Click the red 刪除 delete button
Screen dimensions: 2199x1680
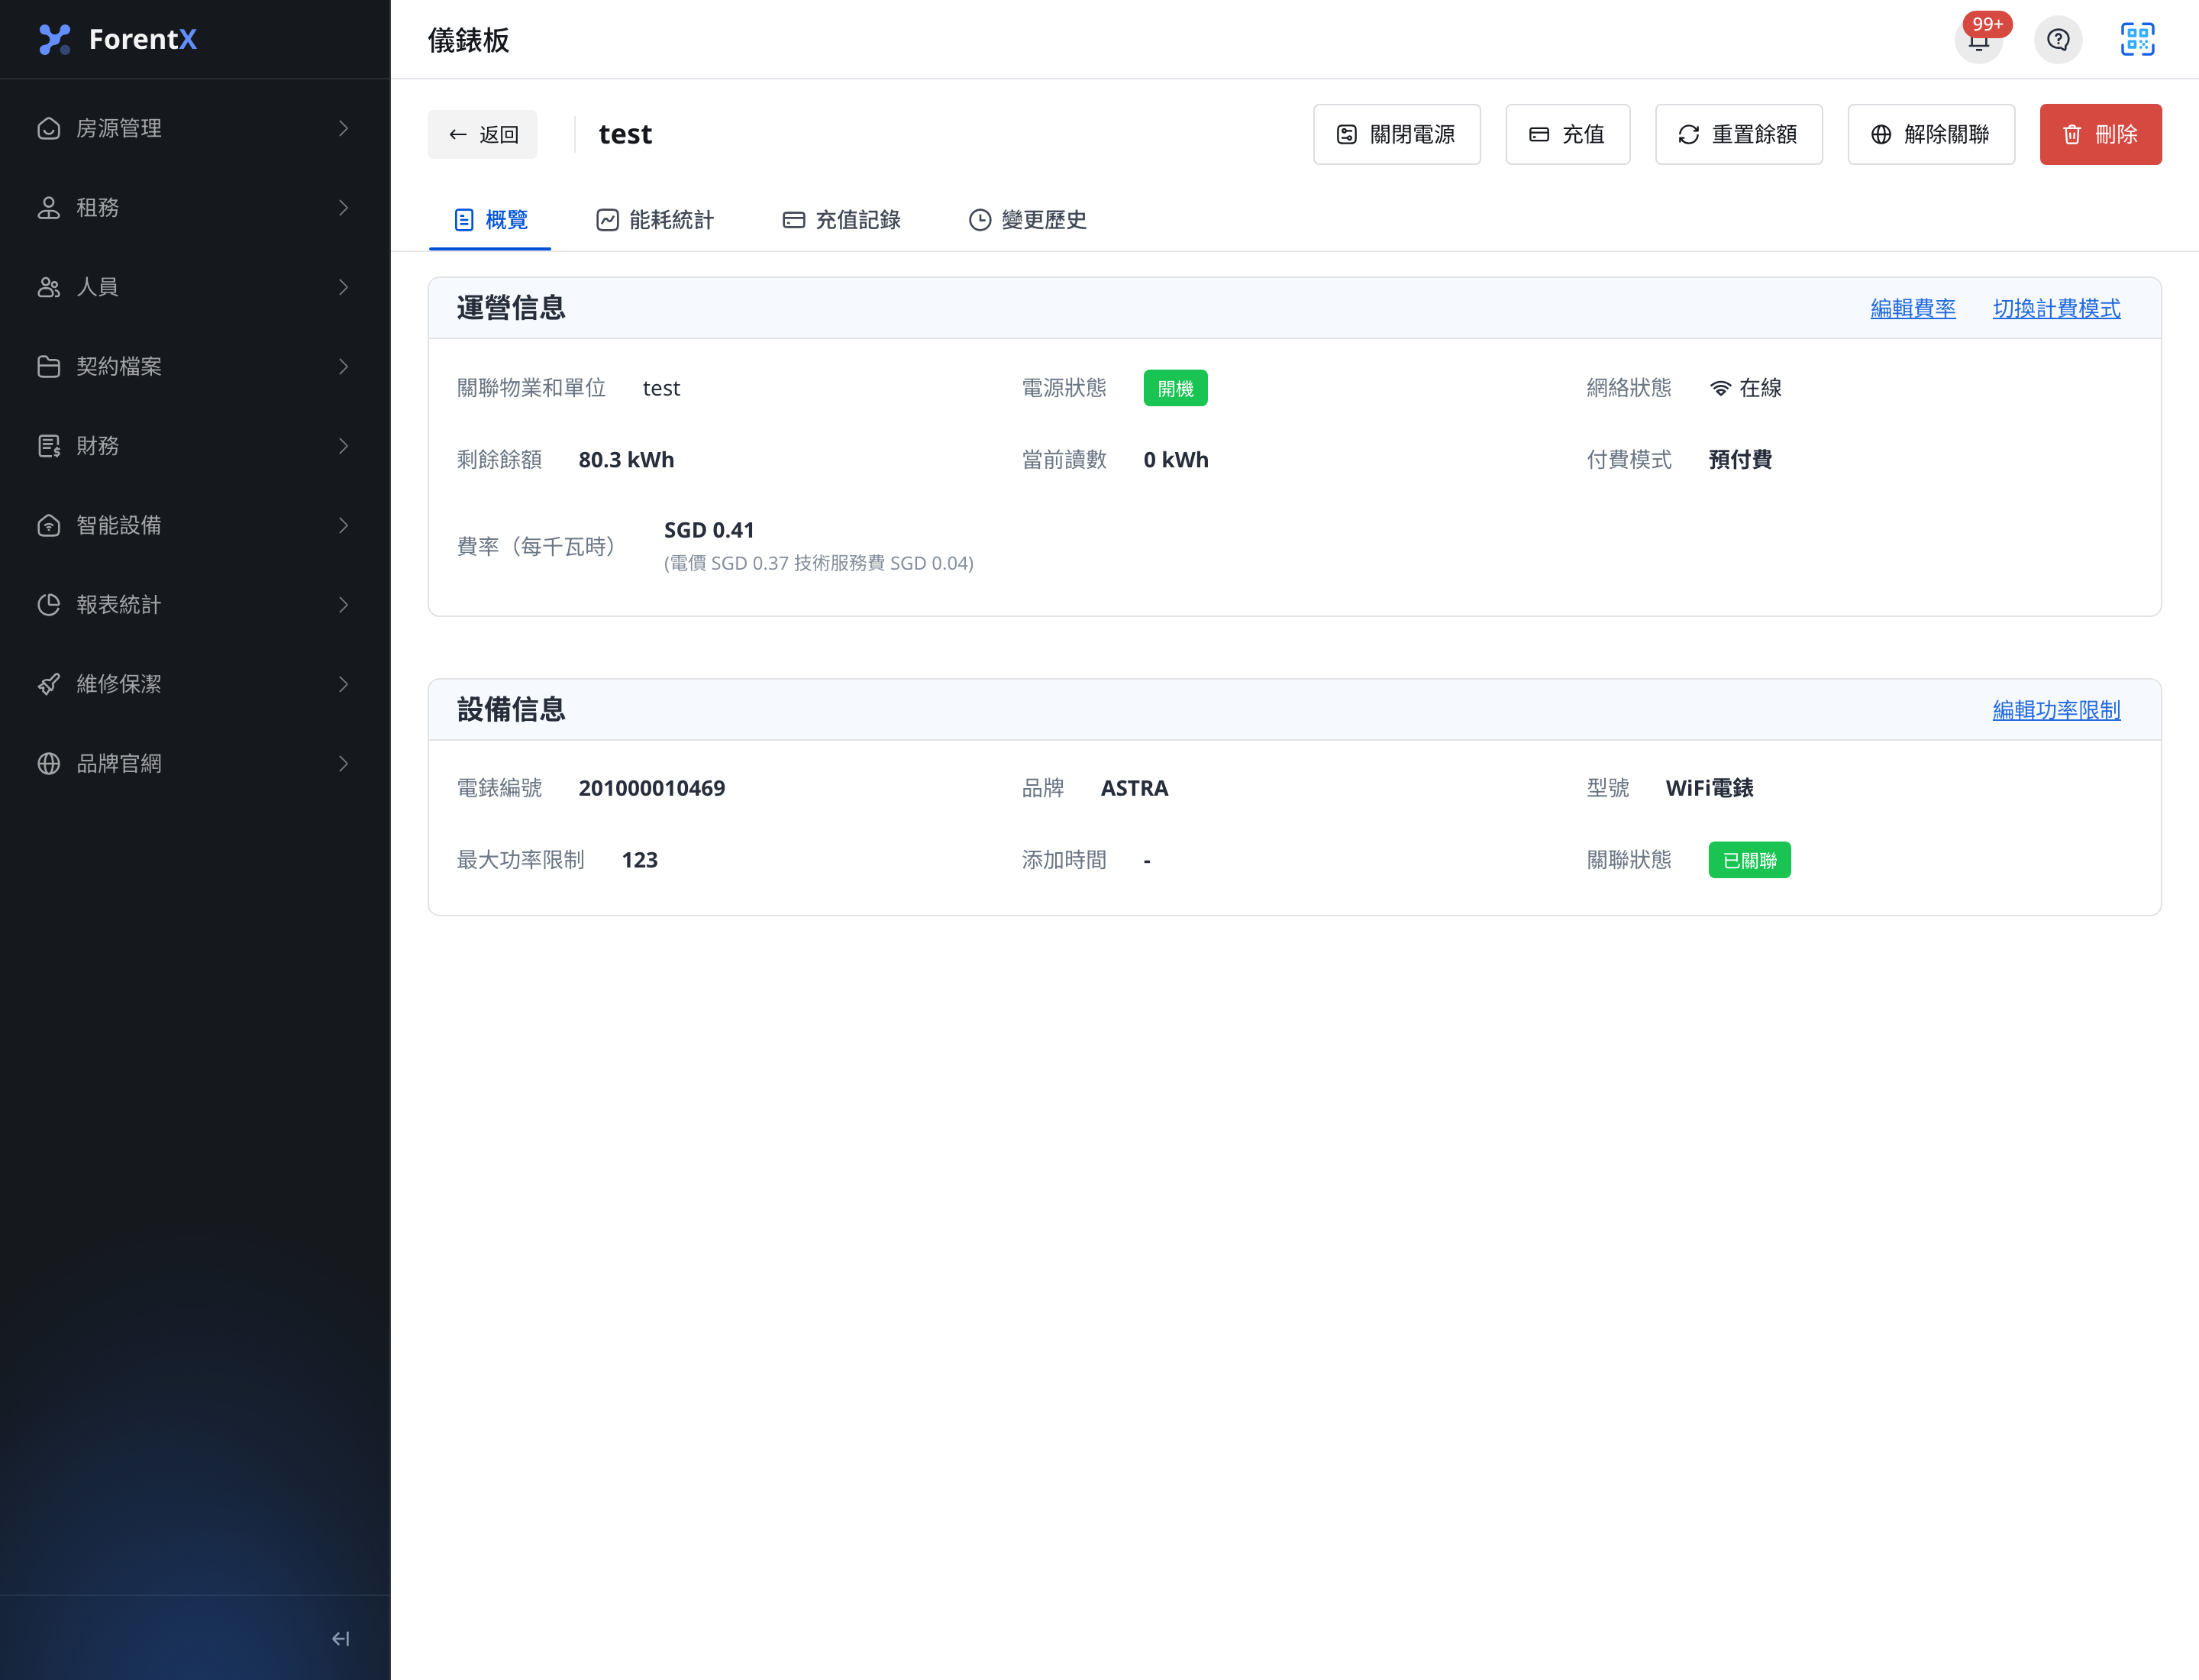(x=2100, y=134)
